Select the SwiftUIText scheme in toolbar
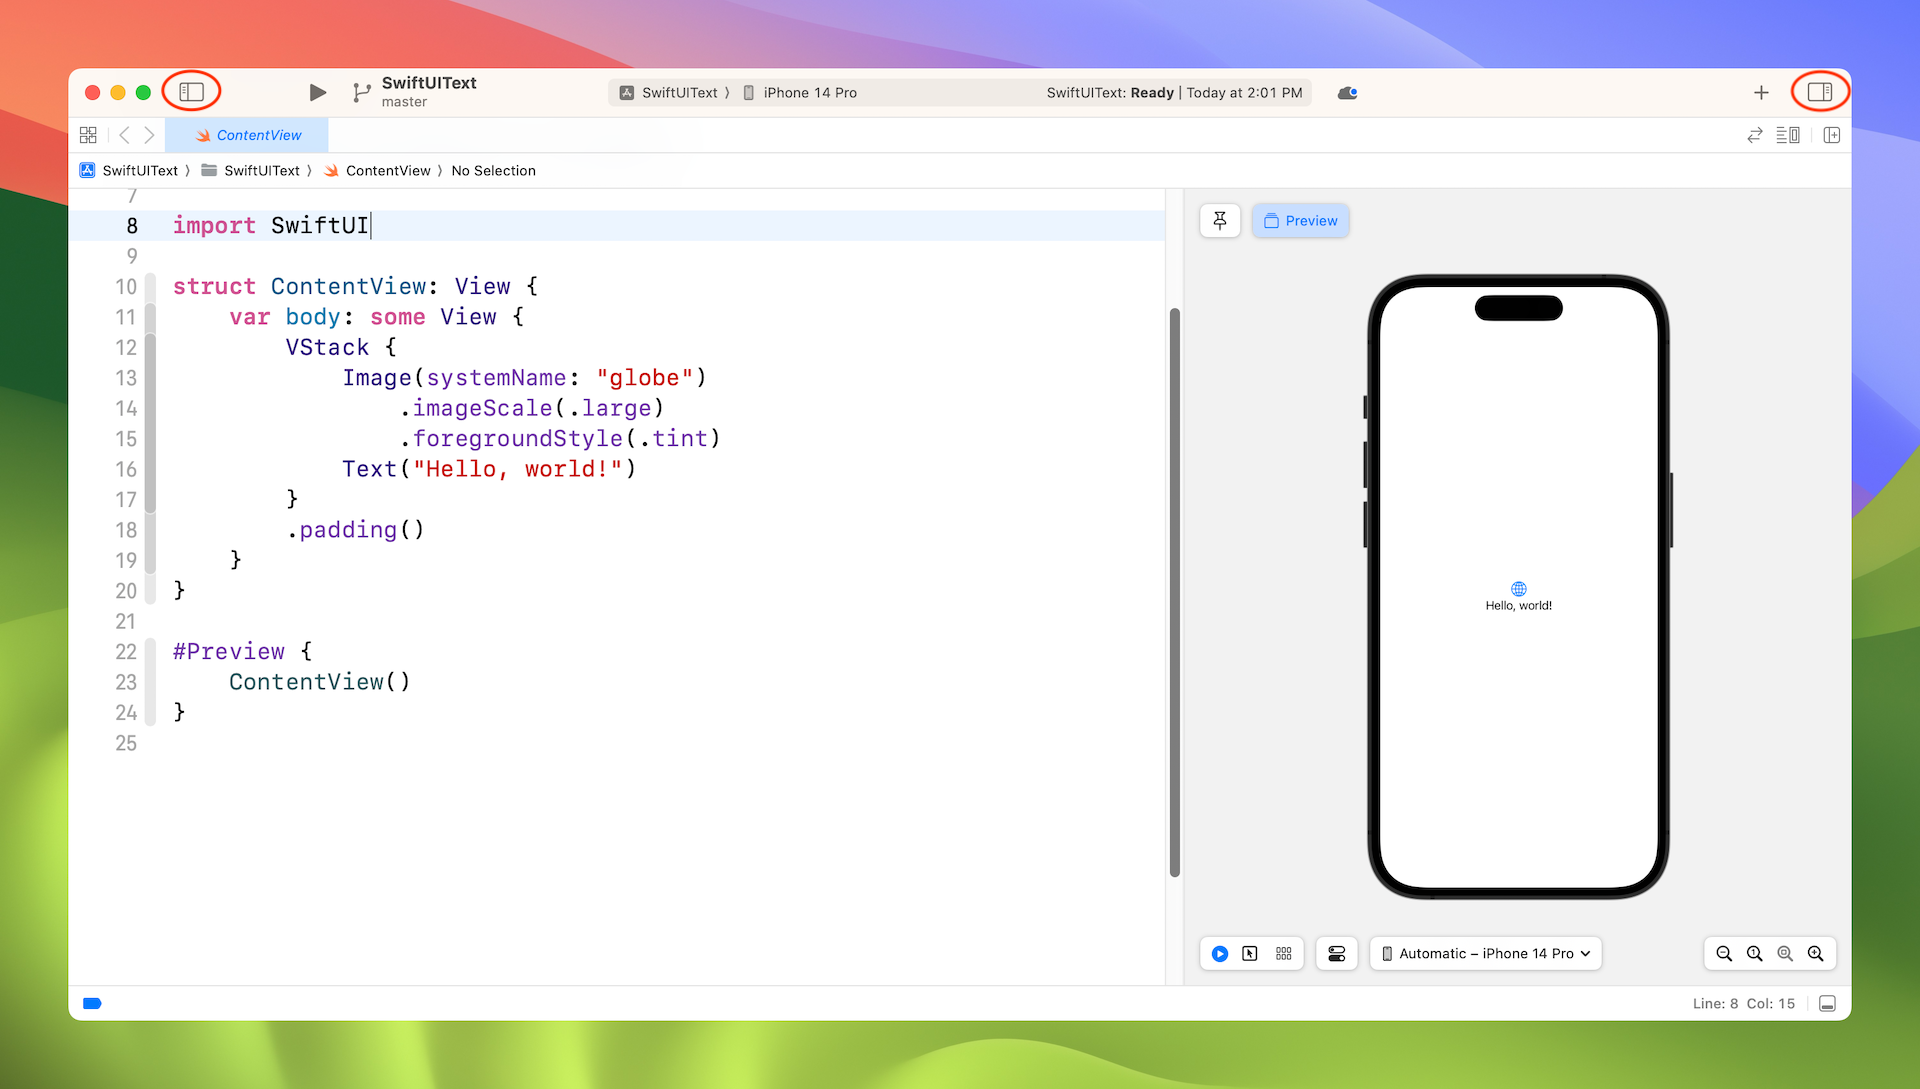The width and height of the screenshot is (1920, 1089). (x=668, y=92)
